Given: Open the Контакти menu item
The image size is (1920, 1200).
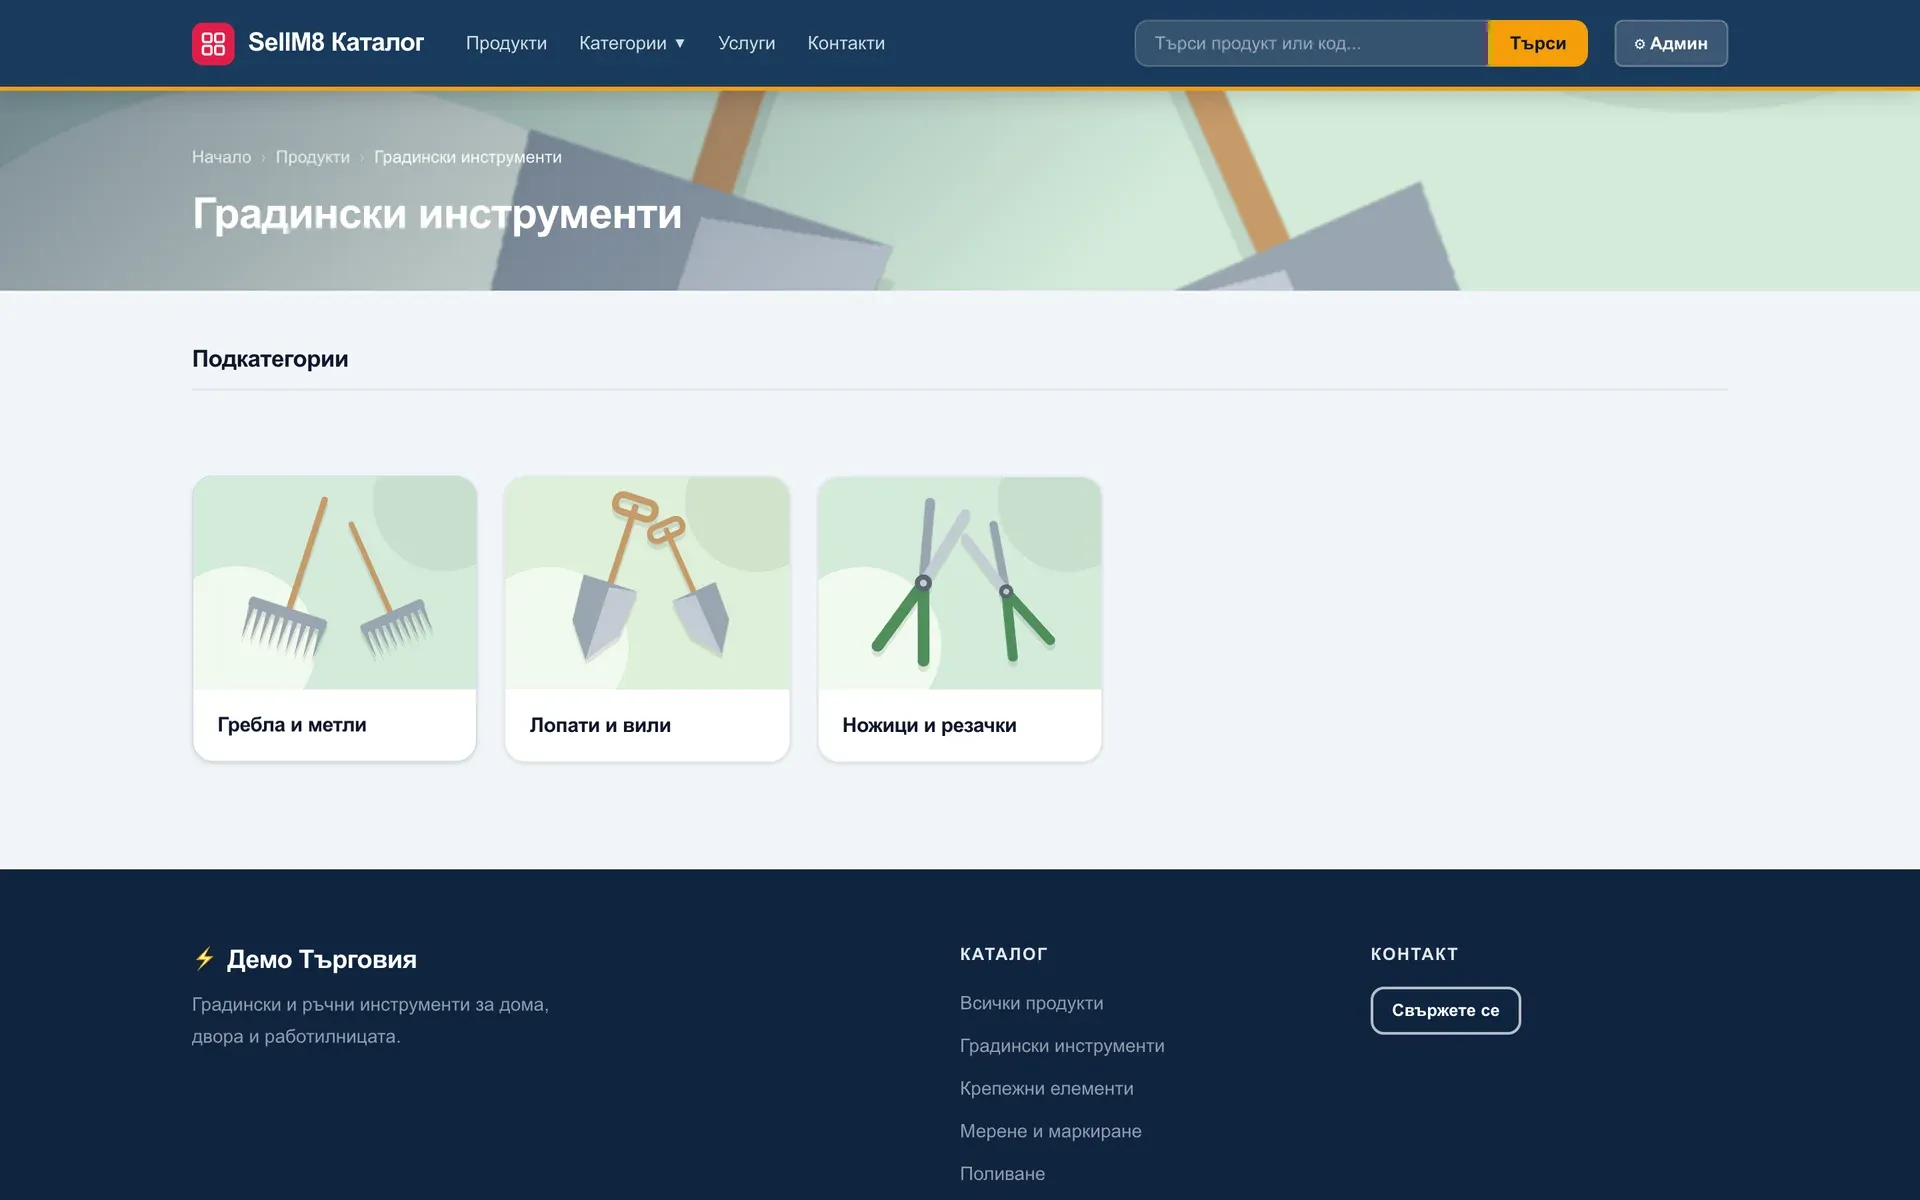Looking at the screenshot, I should [846, 43].
